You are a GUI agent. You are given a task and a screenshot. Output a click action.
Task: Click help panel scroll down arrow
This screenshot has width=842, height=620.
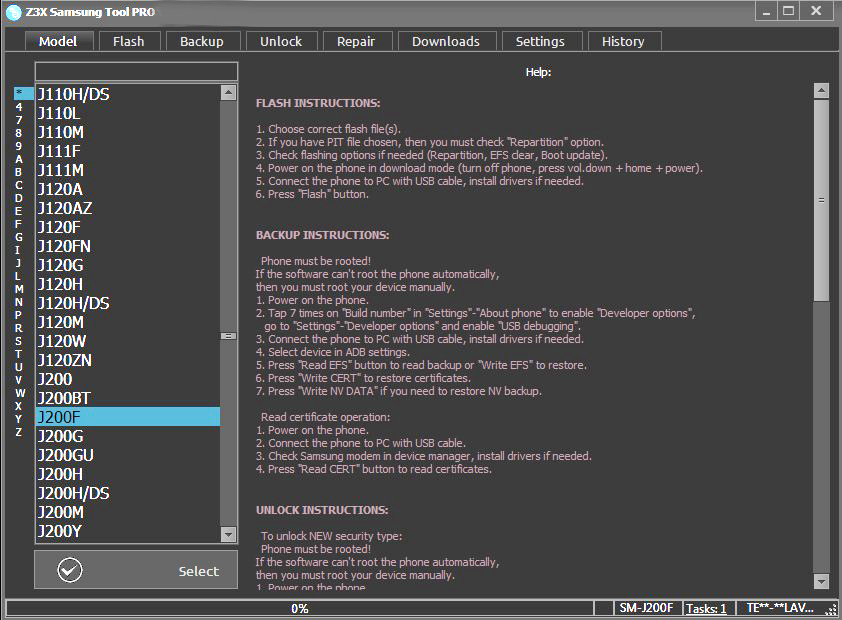point(821,581)
